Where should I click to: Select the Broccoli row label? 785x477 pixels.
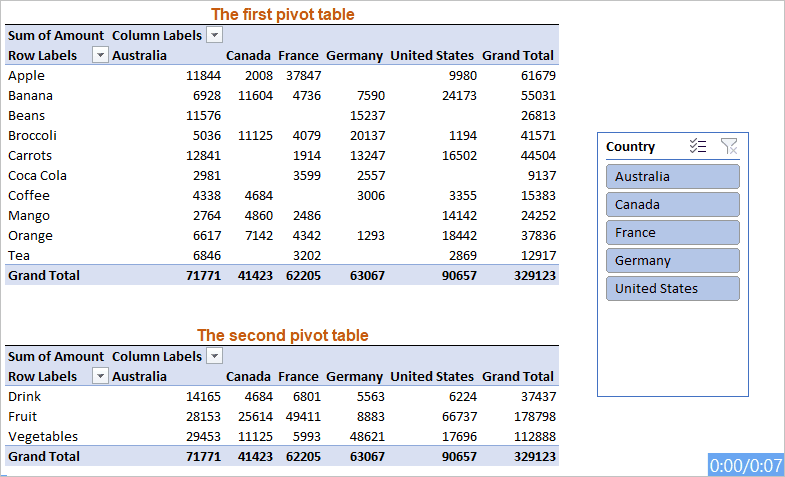pos(33,136)
